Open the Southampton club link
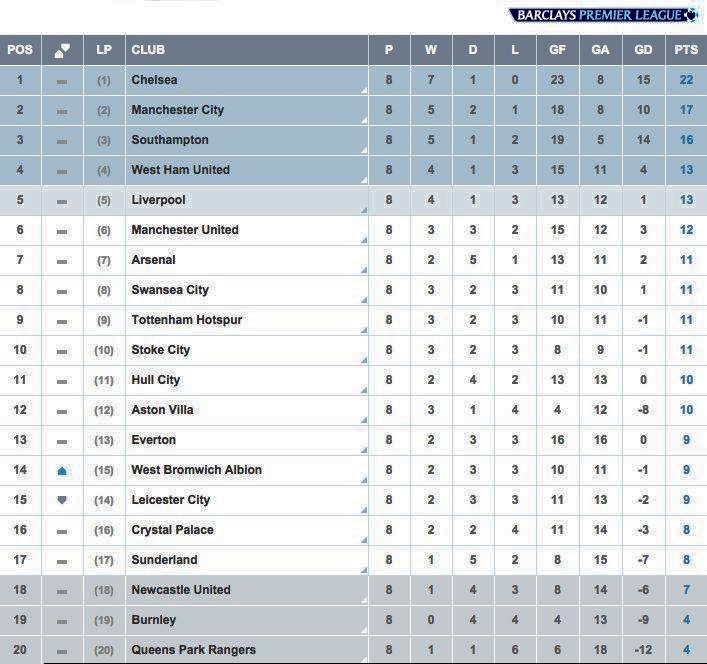Image resolution: width=707 pixels, height=664 pixels. click(170, 140)
